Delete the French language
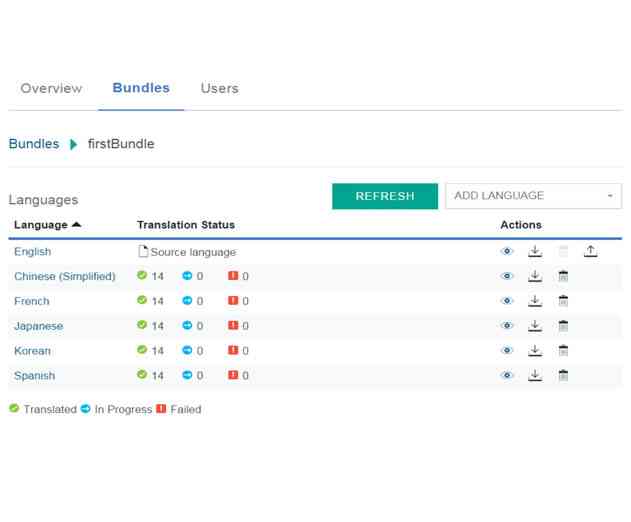 point(563,301)
